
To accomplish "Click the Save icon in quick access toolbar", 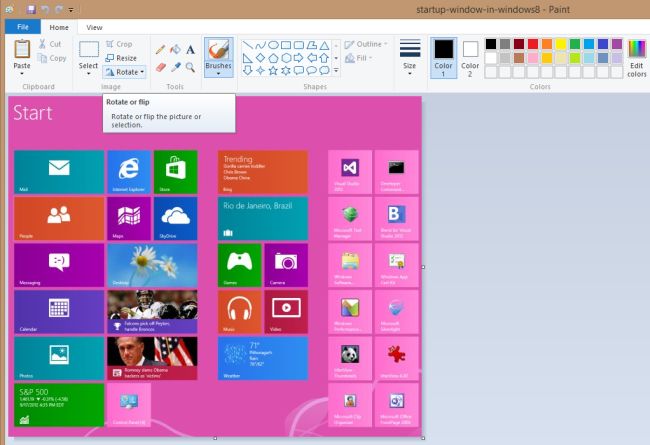I will click(x=31, y=9).
